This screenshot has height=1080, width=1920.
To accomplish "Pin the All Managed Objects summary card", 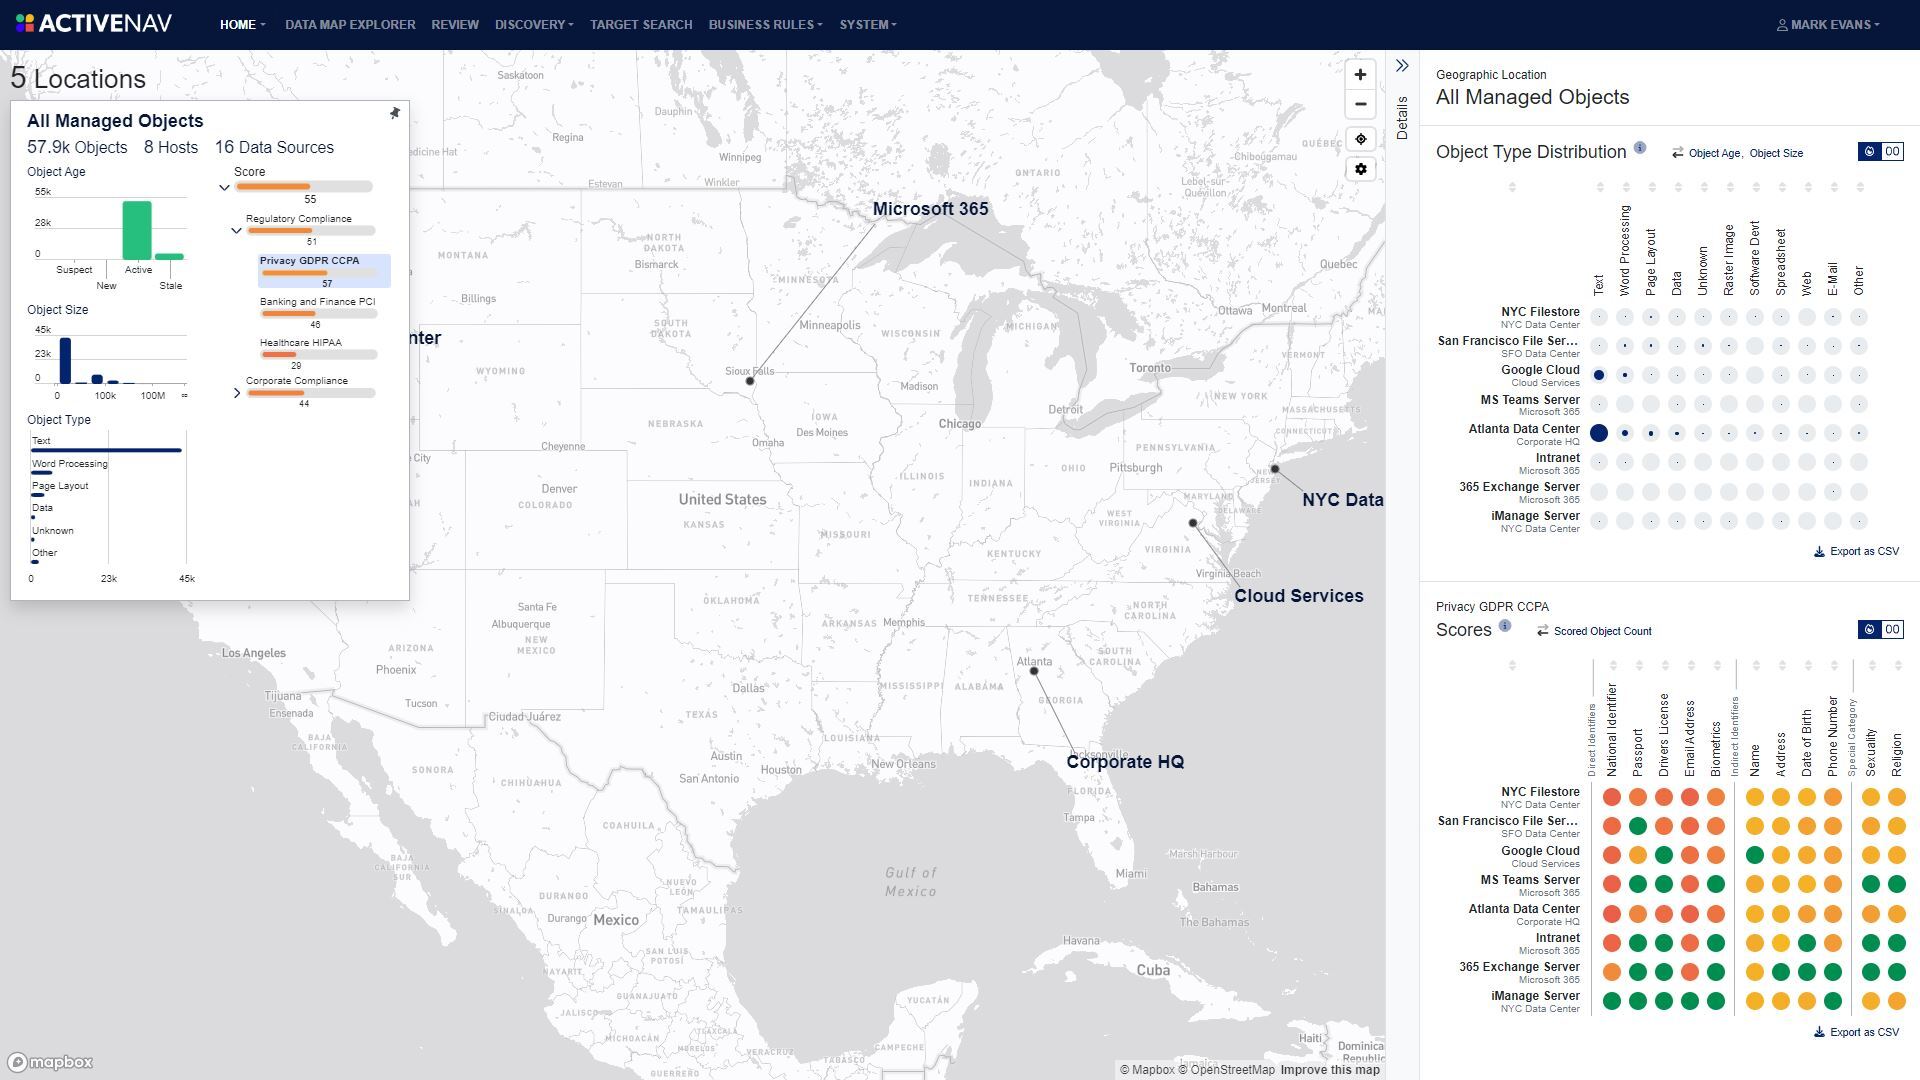I will coord(395,113).
